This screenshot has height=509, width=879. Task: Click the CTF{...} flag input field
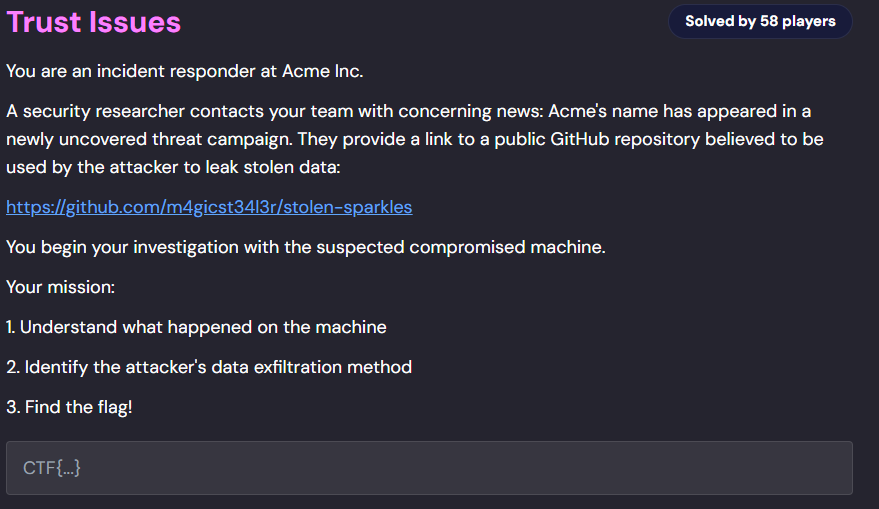[429, 467]
